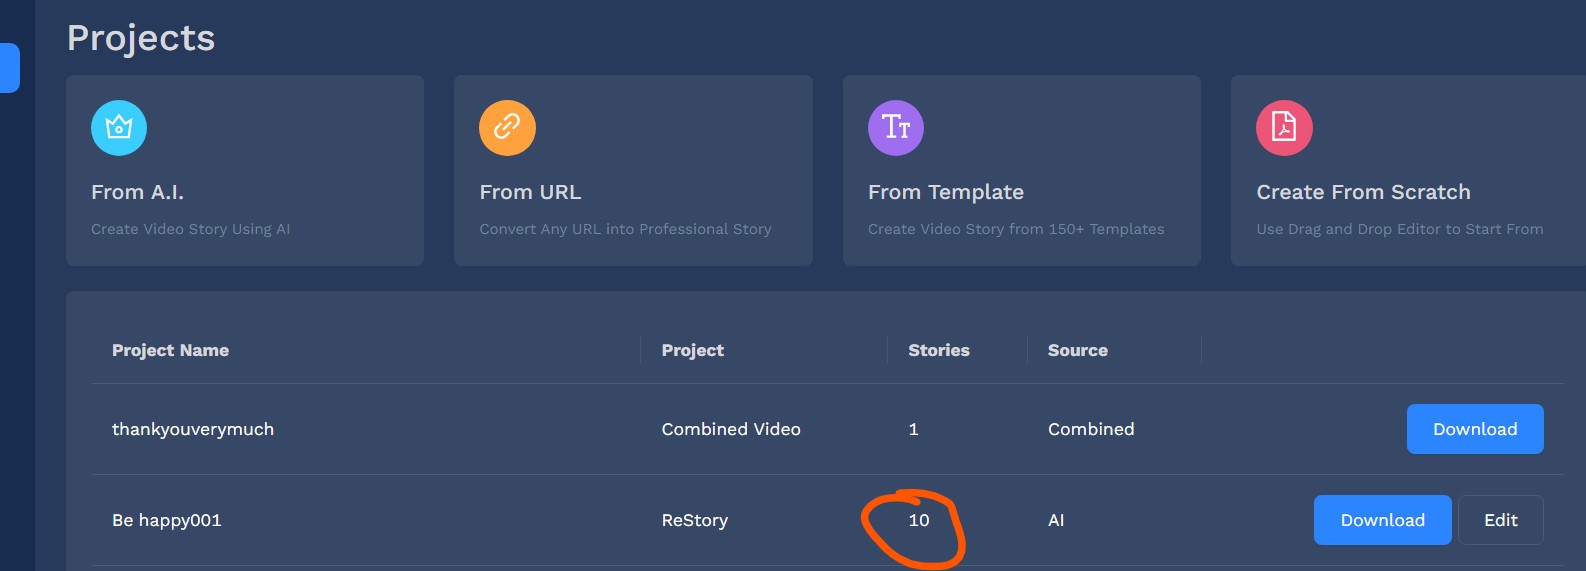Edit the Be happy001 project
This screenshot has width=1586, height=571.
click(1500, 520)
